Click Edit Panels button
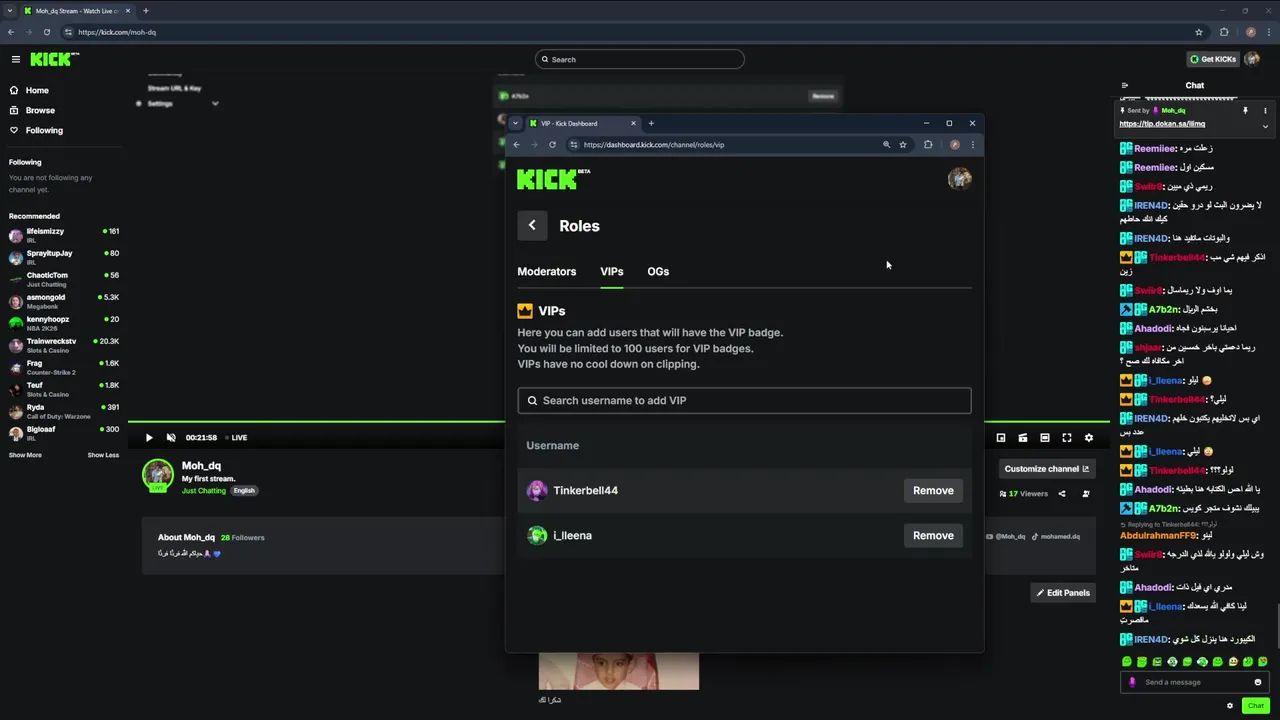 pyautogui.click(x=1063, y=593)
